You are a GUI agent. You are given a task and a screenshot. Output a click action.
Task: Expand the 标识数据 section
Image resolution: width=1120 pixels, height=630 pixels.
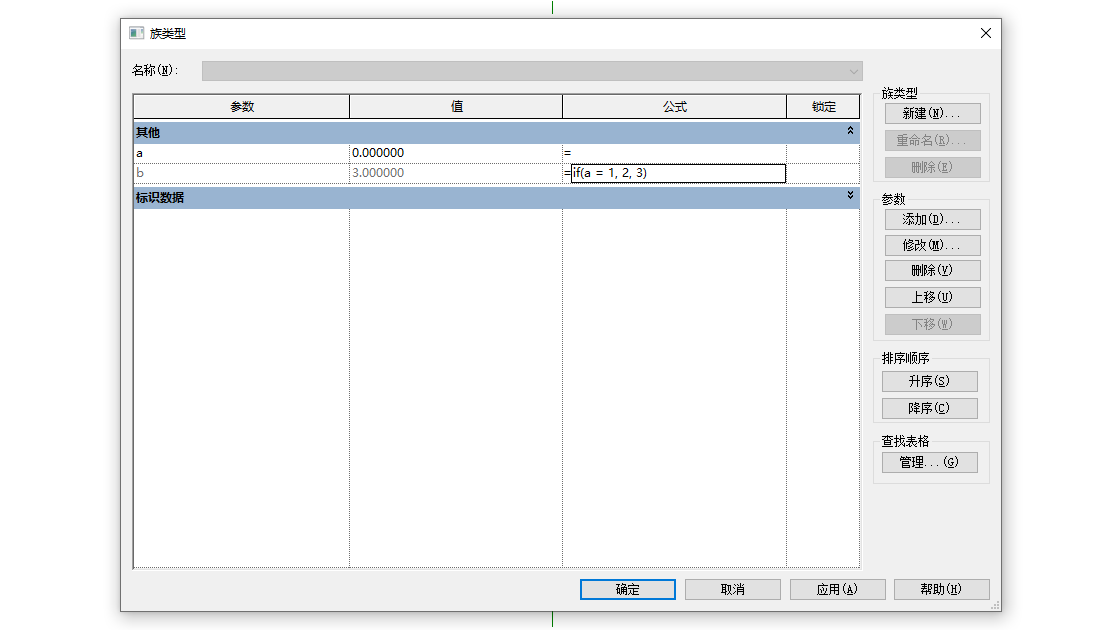tap(849, 197)
